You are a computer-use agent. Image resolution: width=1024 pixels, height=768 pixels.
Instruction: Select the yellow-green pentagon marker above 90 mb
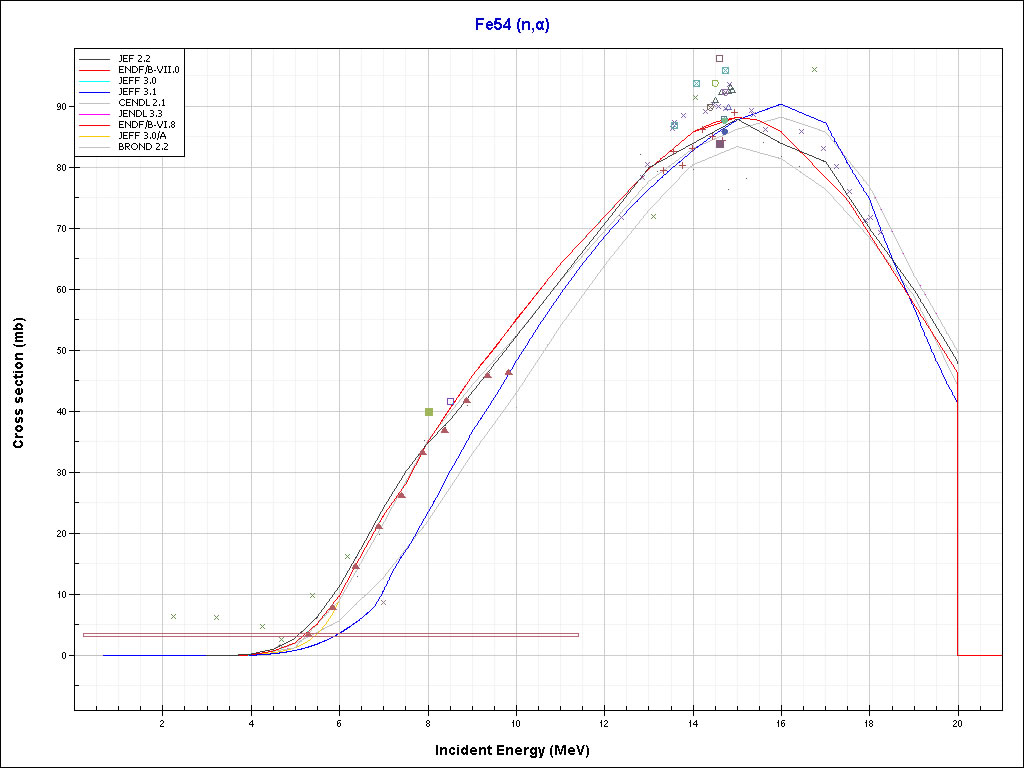pos(715,83)
